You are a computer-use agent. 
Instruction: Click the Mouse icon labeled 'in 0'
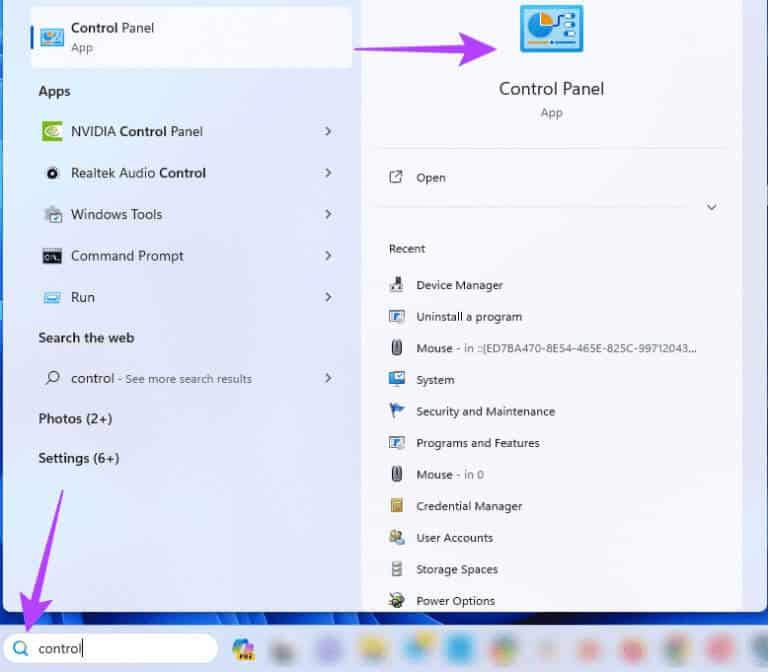(397, 474)
